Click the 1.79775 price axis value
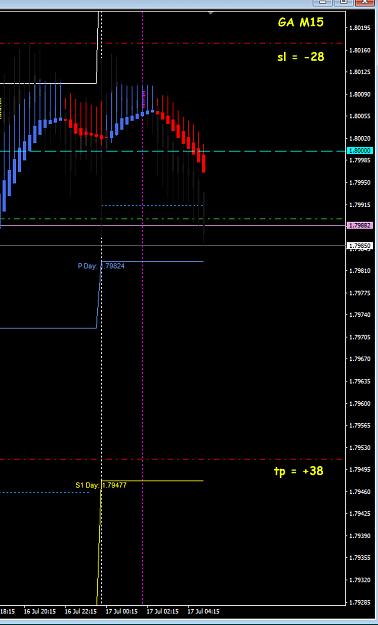Viewport: 378px width, 625px height. point(360,293)
